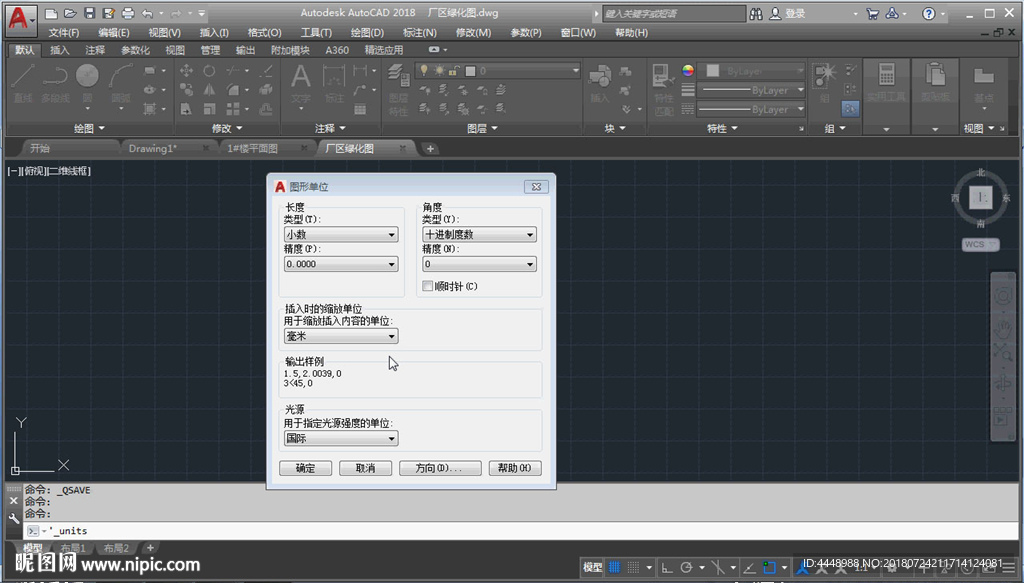Screen dimensions: 1024x583
Task: Switch to the 布局1 layout tab
Action: [x=73, y=548]
